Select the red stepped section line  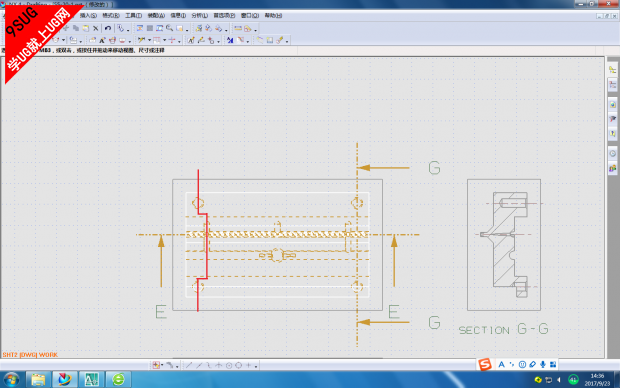pyautogui.click(x=202, y=240)
